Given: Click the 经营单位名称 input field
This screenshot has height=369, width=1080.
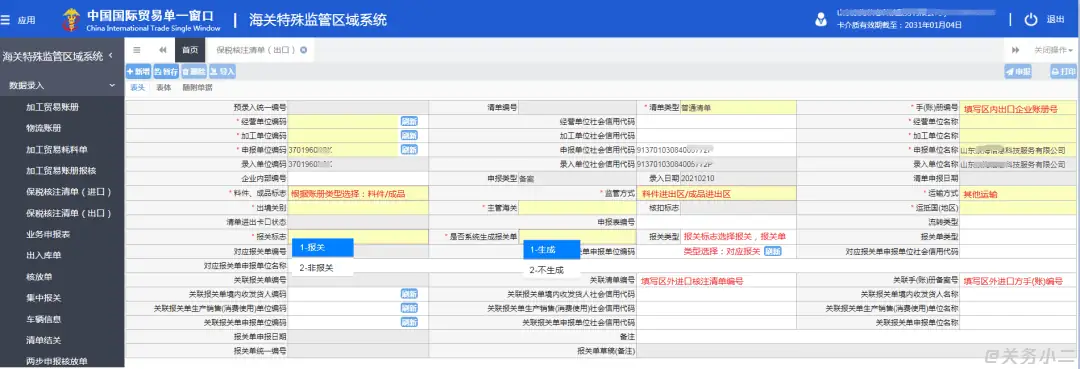Looking at the screenshot, I should [x=1019, y=121].
